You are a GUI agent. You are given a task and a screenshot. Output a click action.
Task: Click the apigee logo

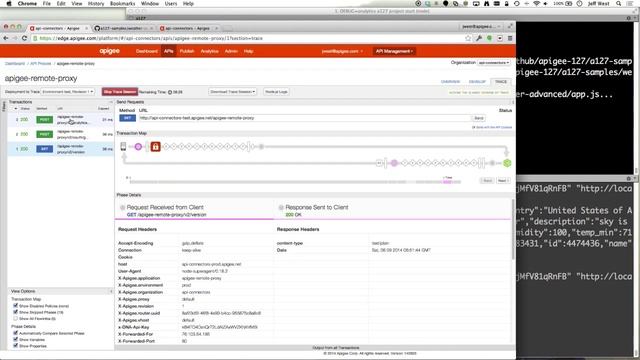109,51
